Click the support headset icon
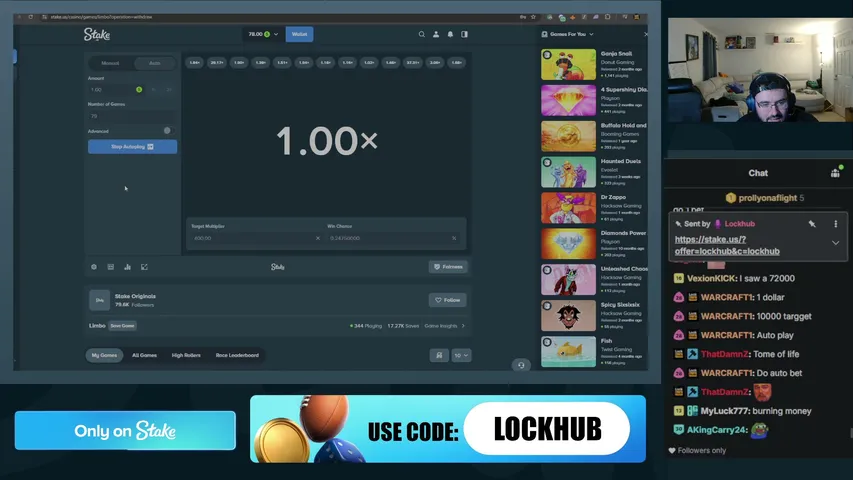 (521, 365)
